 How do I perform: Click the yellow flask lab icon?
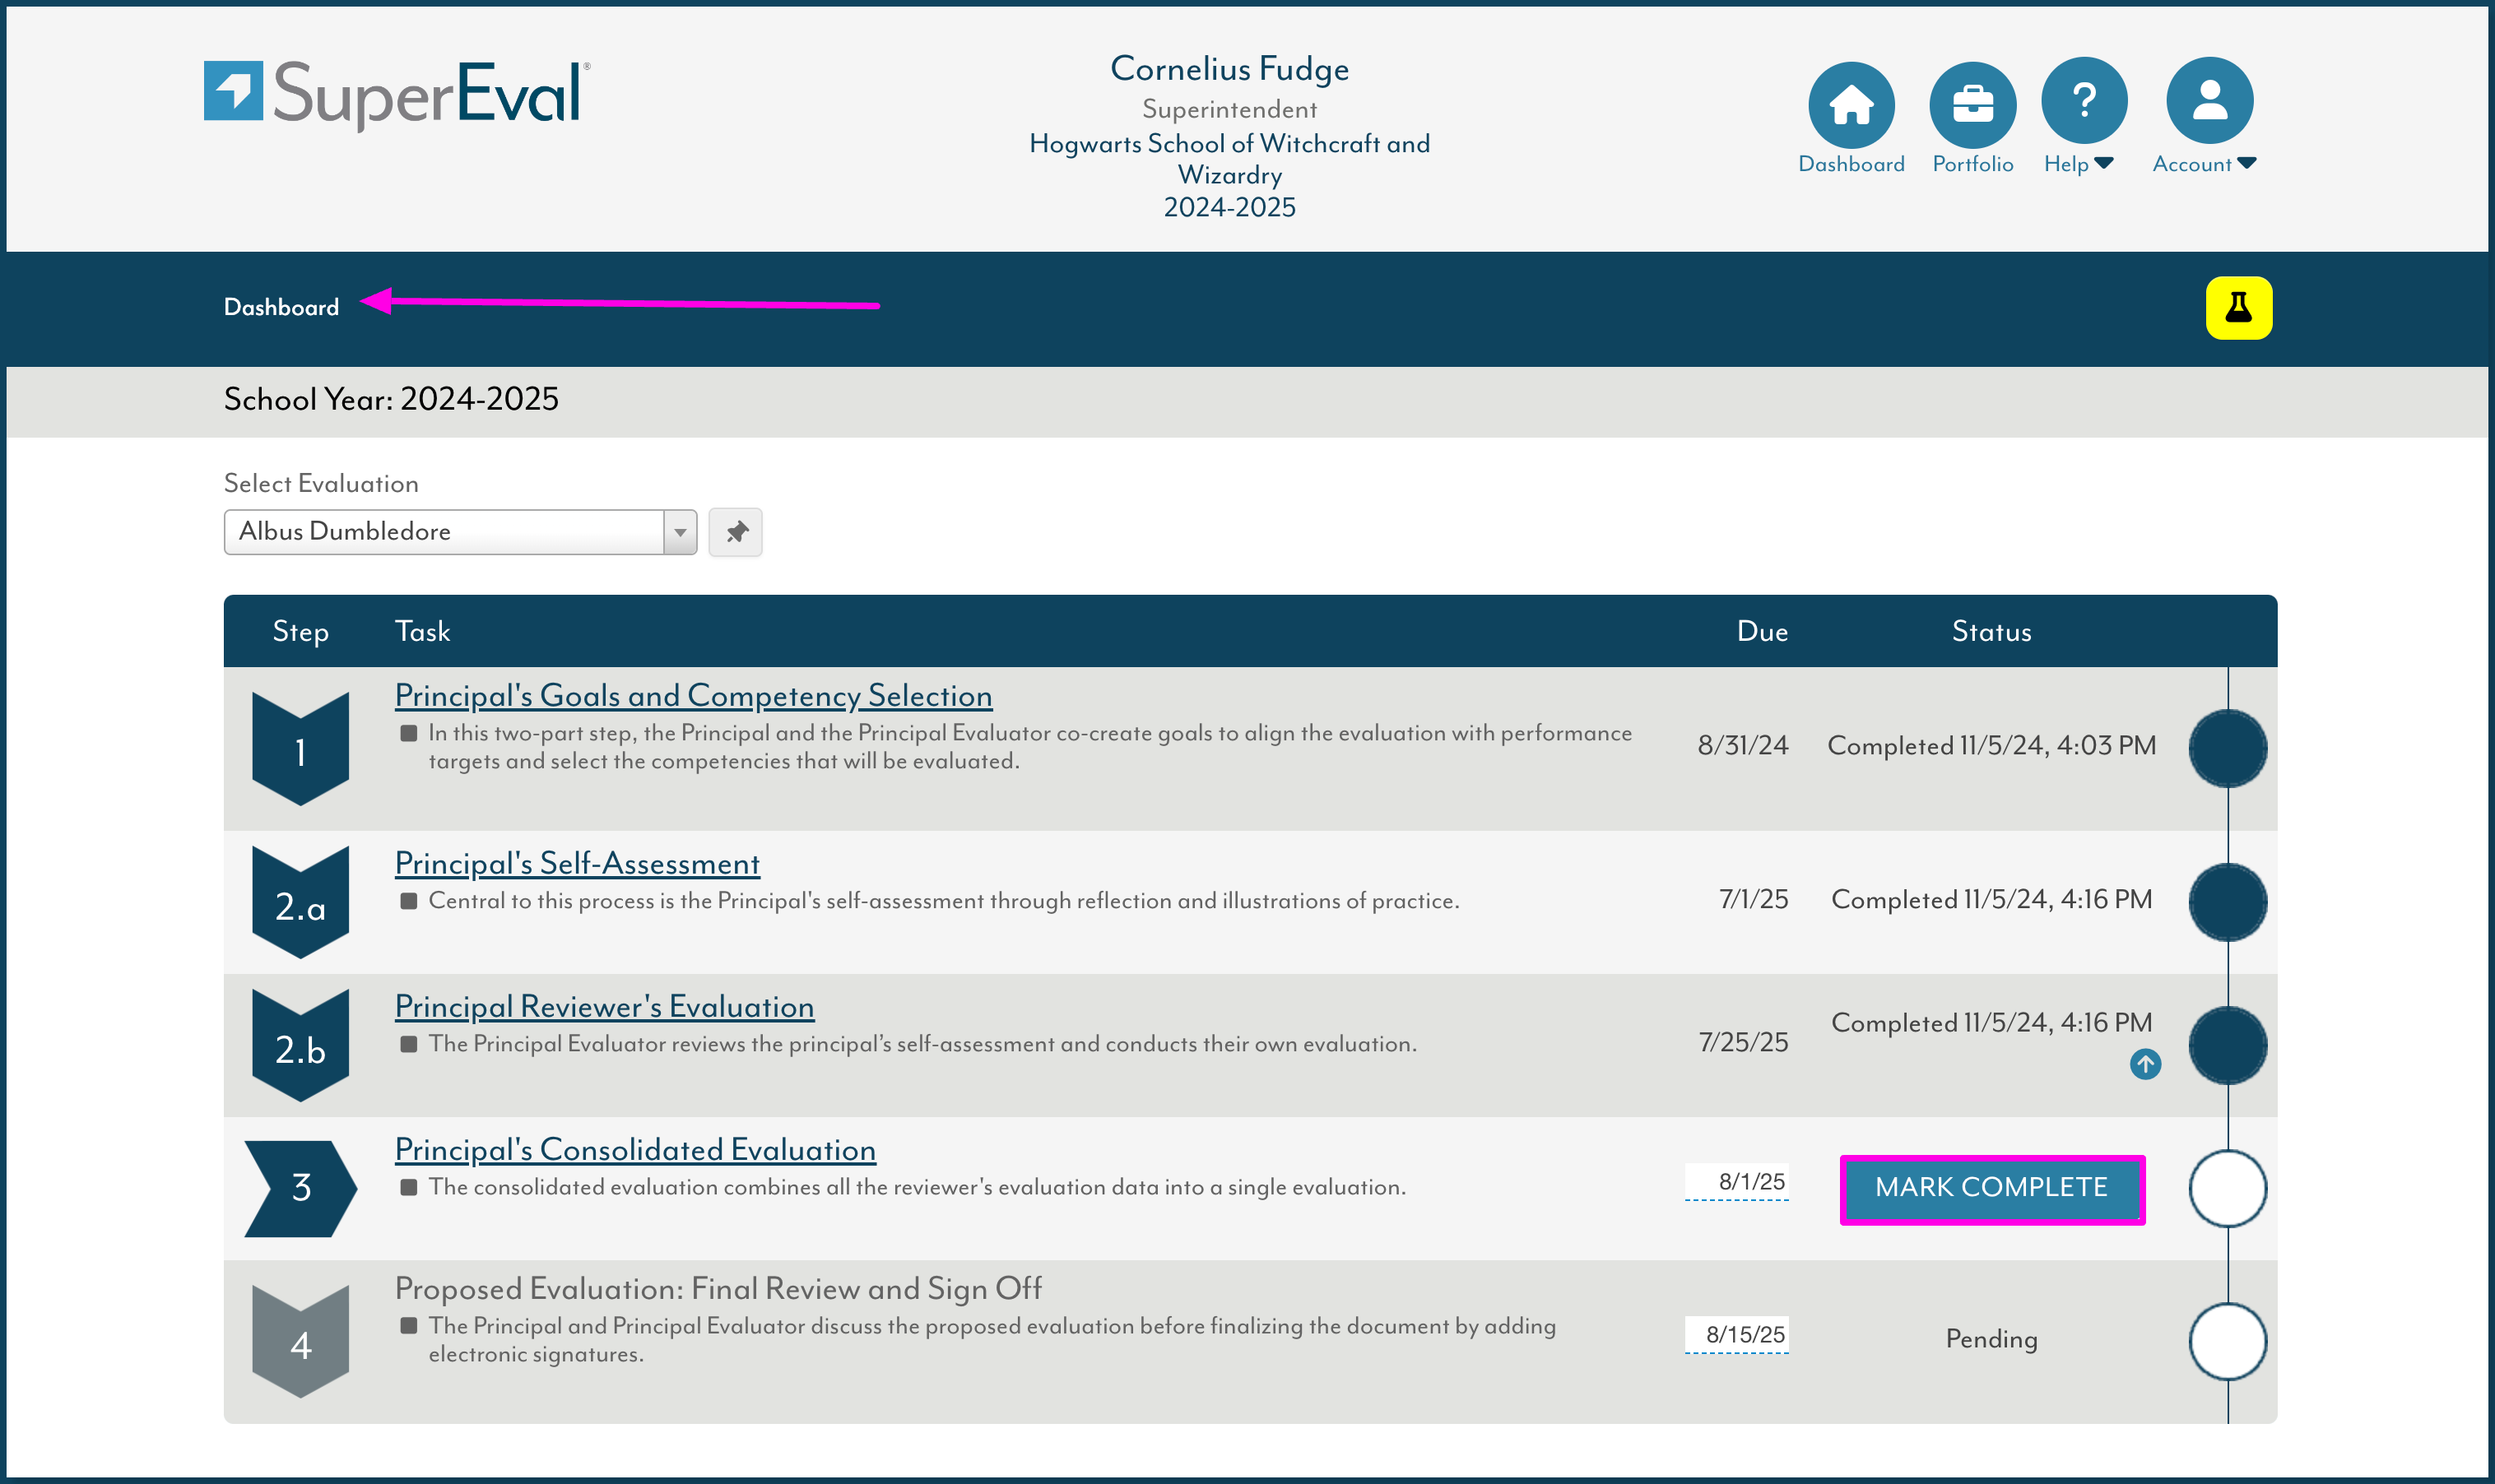click(x=2239, y=307)
